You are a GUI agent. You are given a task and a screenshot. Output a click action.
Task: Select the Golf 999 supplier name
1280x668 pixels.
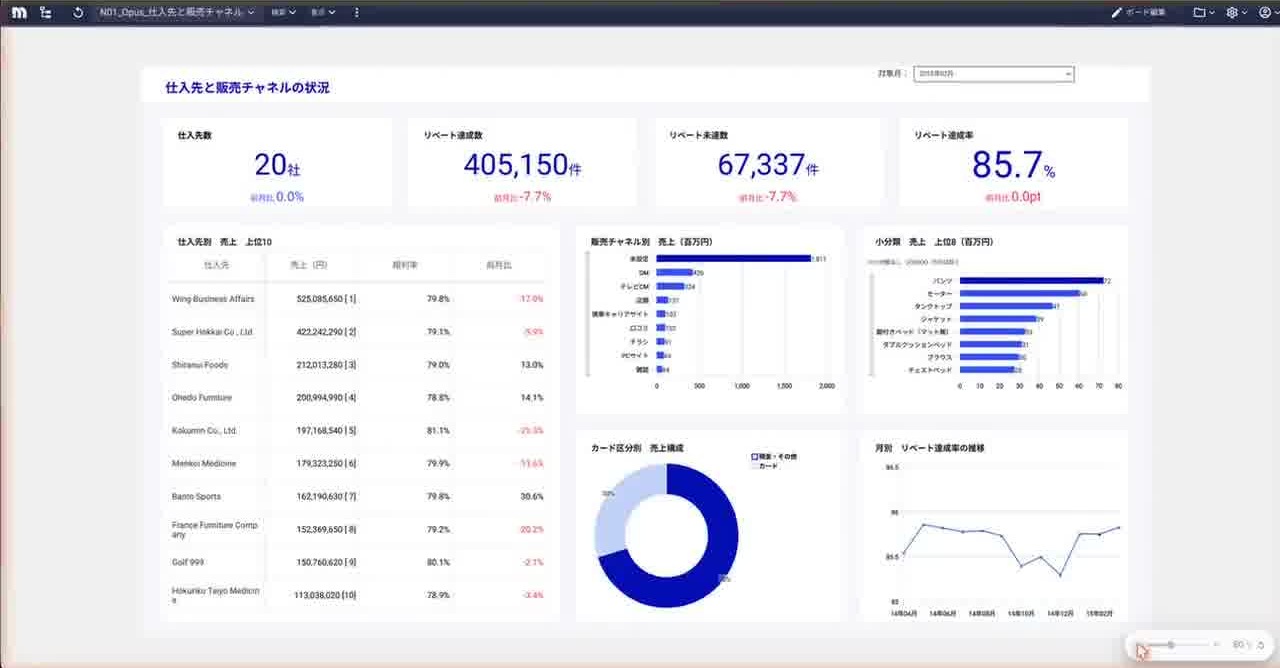[x=188, y=562]
